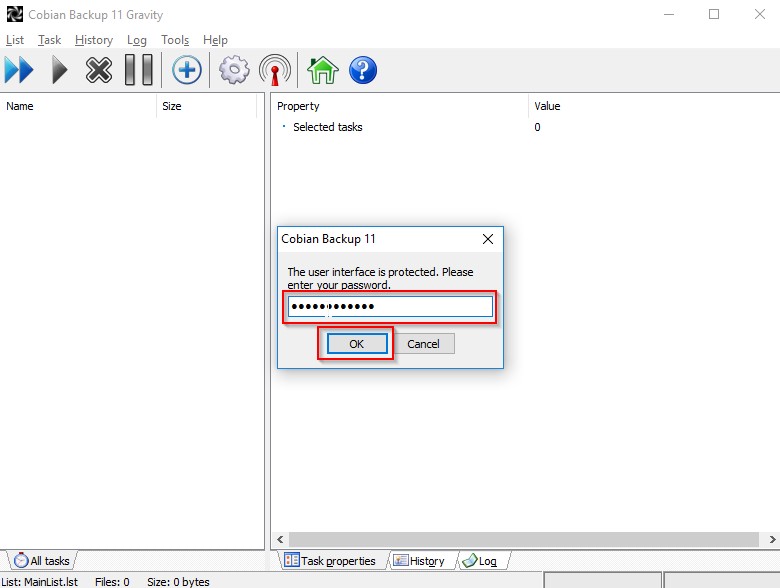
Task: Click Cancel in password dialog
Action: 423,344
